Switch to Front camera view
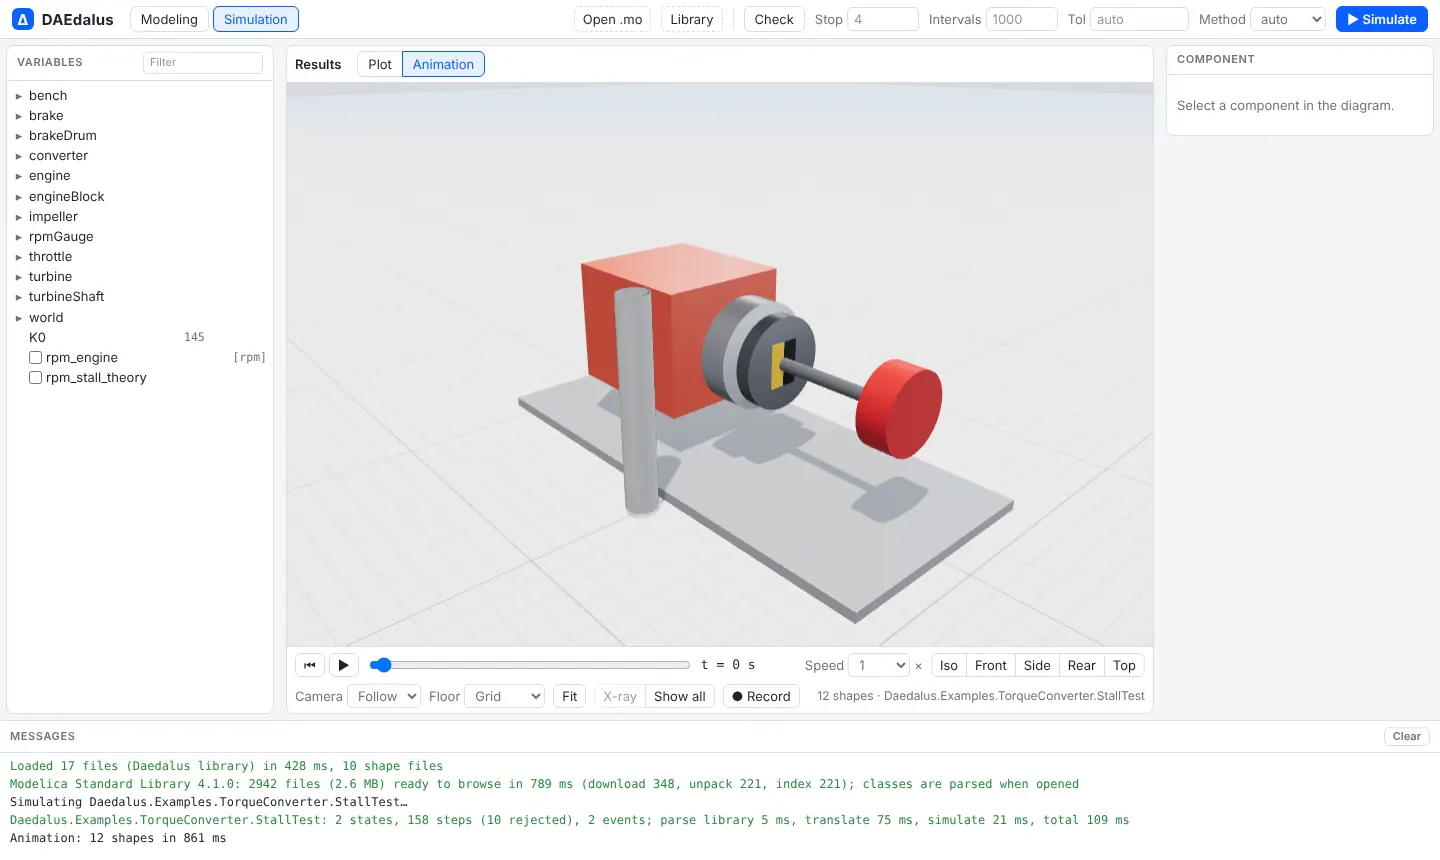Viewport: 1440px width, 860px height. (x=991, y=665)
